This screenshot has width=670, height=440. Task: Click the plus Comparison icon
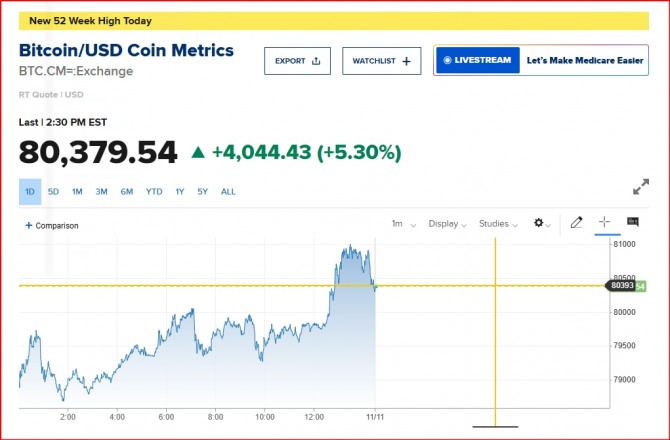[29, 225]
